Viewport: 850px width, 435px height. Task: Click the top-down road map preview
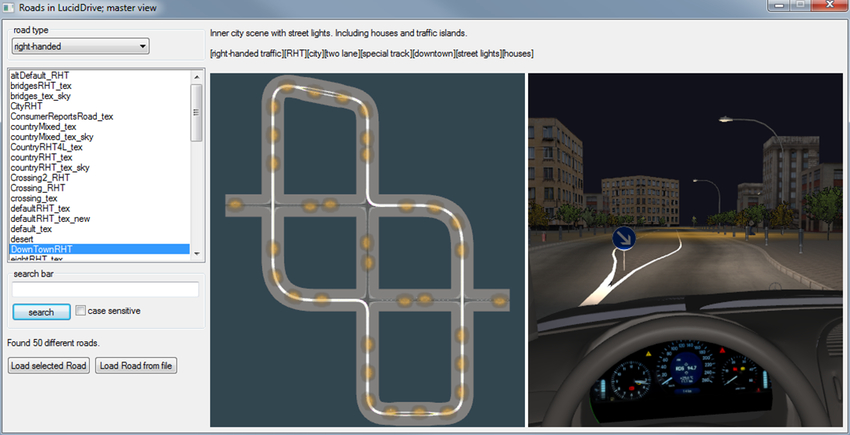click(x=367, y=250)
